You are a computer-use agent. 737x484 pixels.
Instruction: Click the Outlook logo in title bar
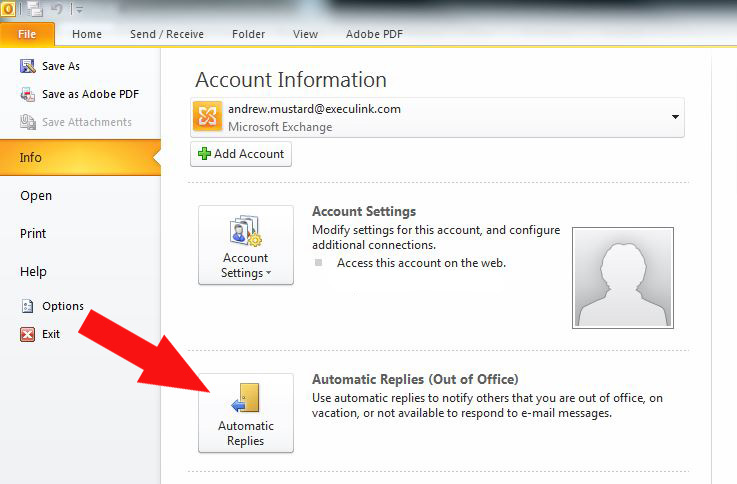(8, 8)
